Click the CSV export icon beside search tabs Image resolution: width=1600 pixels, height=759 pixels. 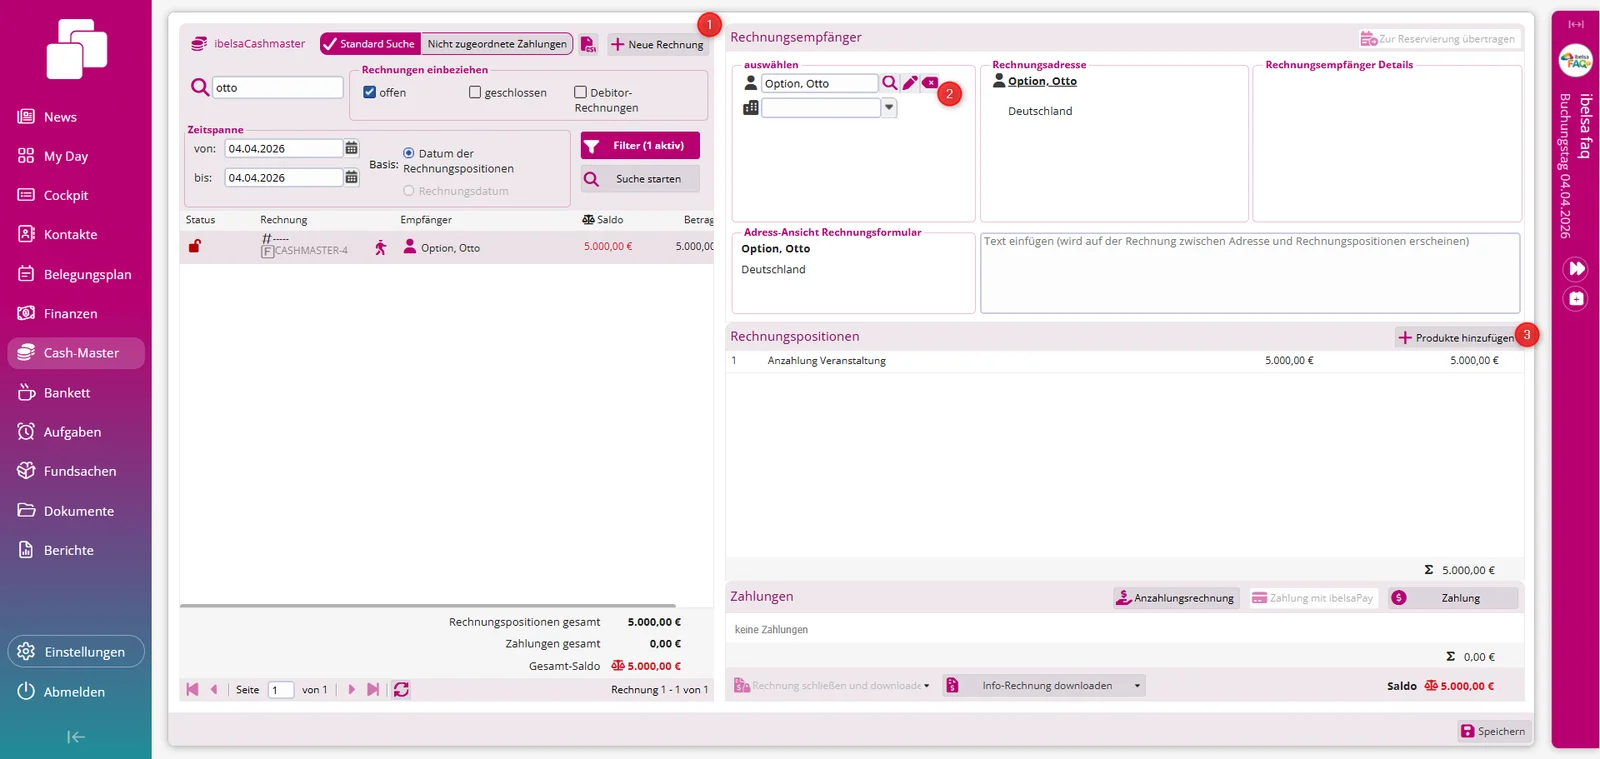pyautogui.click(x=589, y=45)
